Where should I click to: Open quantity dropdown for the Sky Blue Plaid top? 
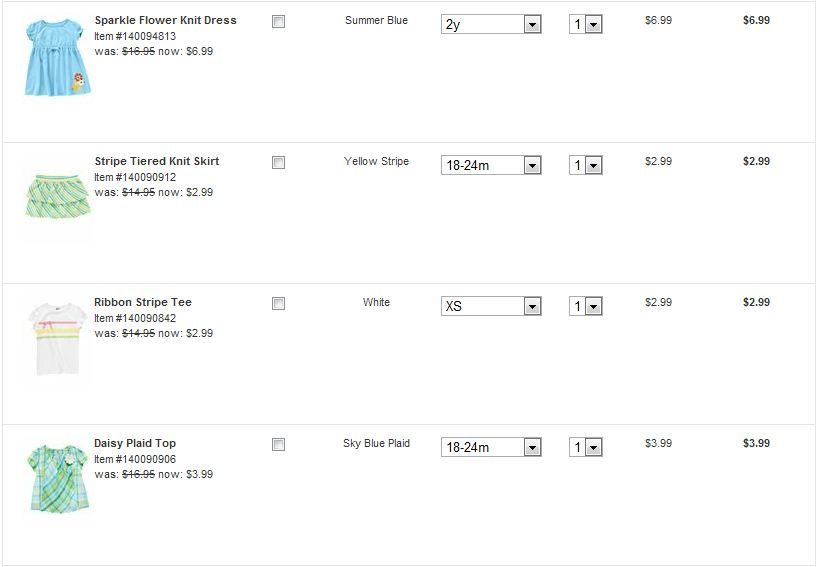[586, 447]
